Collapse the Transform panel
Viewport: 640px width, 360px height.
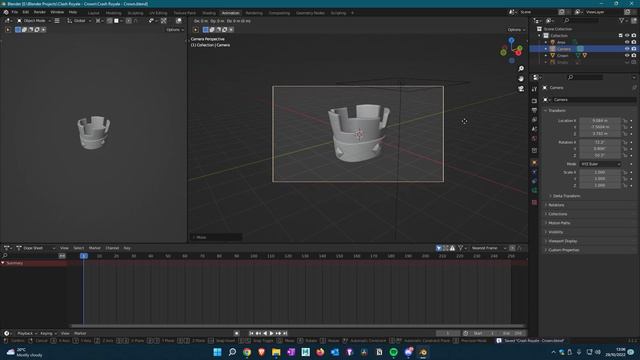pyautogui.click(x=556, y=111)
